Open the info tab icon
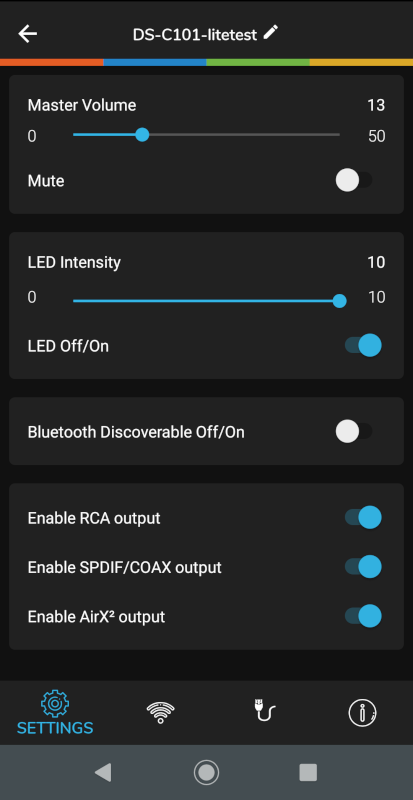Screen dimensions: 413x800 [362, 712]
